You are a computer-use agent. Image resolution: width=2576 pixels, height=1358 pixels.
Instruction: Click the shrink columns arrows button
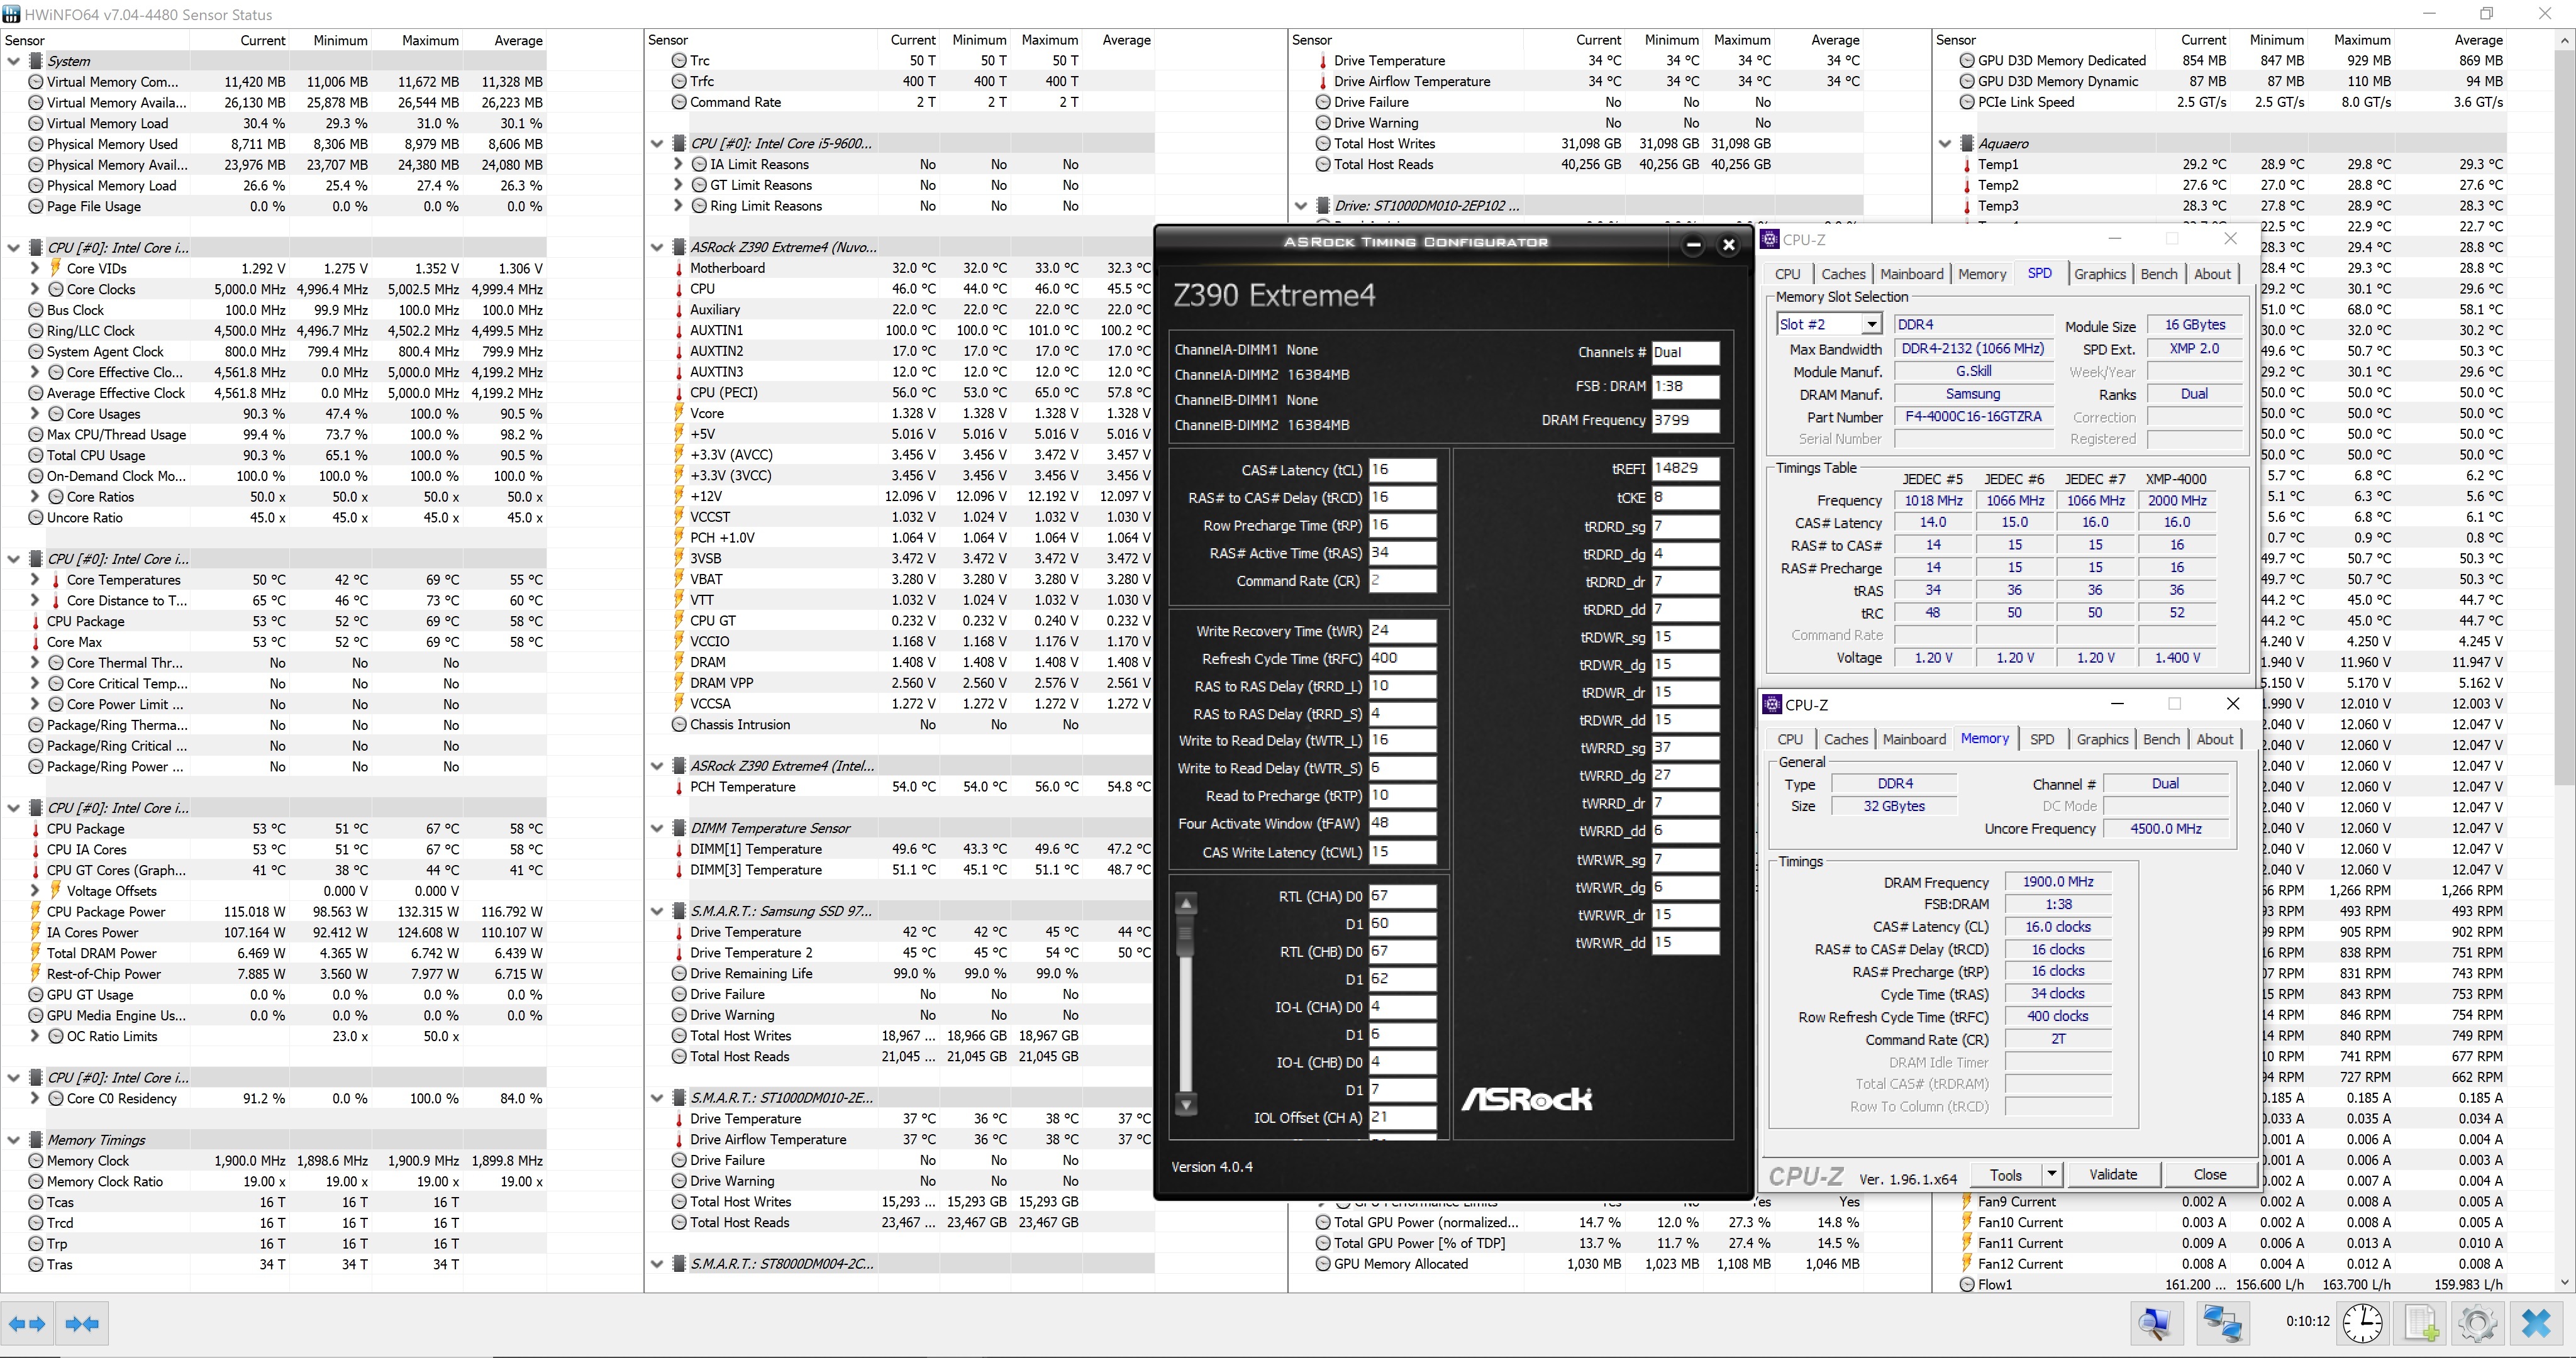tap(82, 1324)
